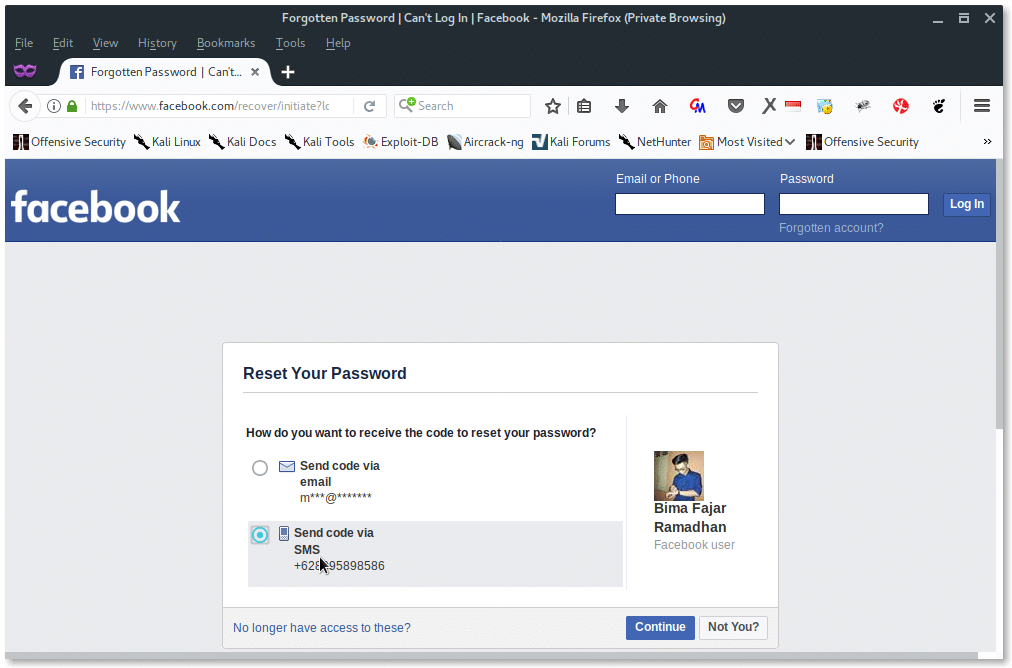Click the GNOME foot extension icon
Viewport: 1012px width, 668px height.
click(x=939, y=106)
